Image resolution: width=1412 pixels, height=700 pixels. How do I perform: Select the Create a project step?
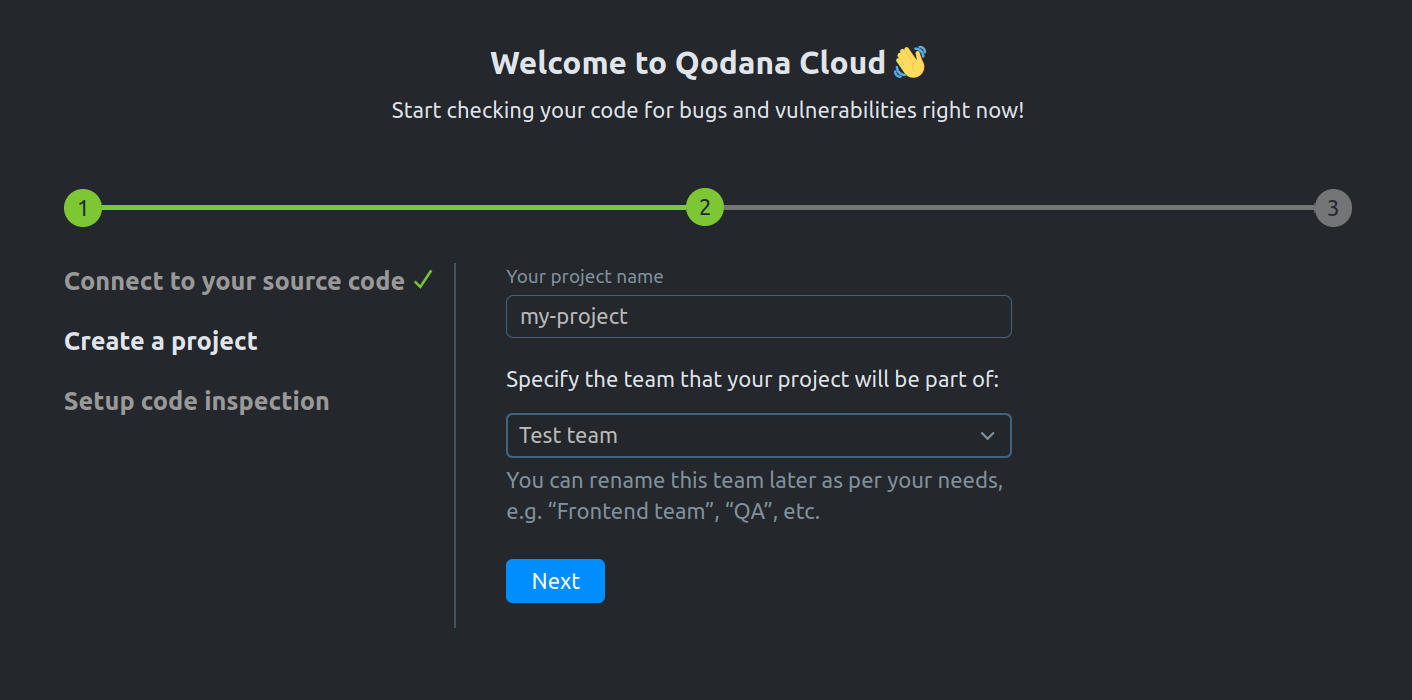(x=160, y=340)
